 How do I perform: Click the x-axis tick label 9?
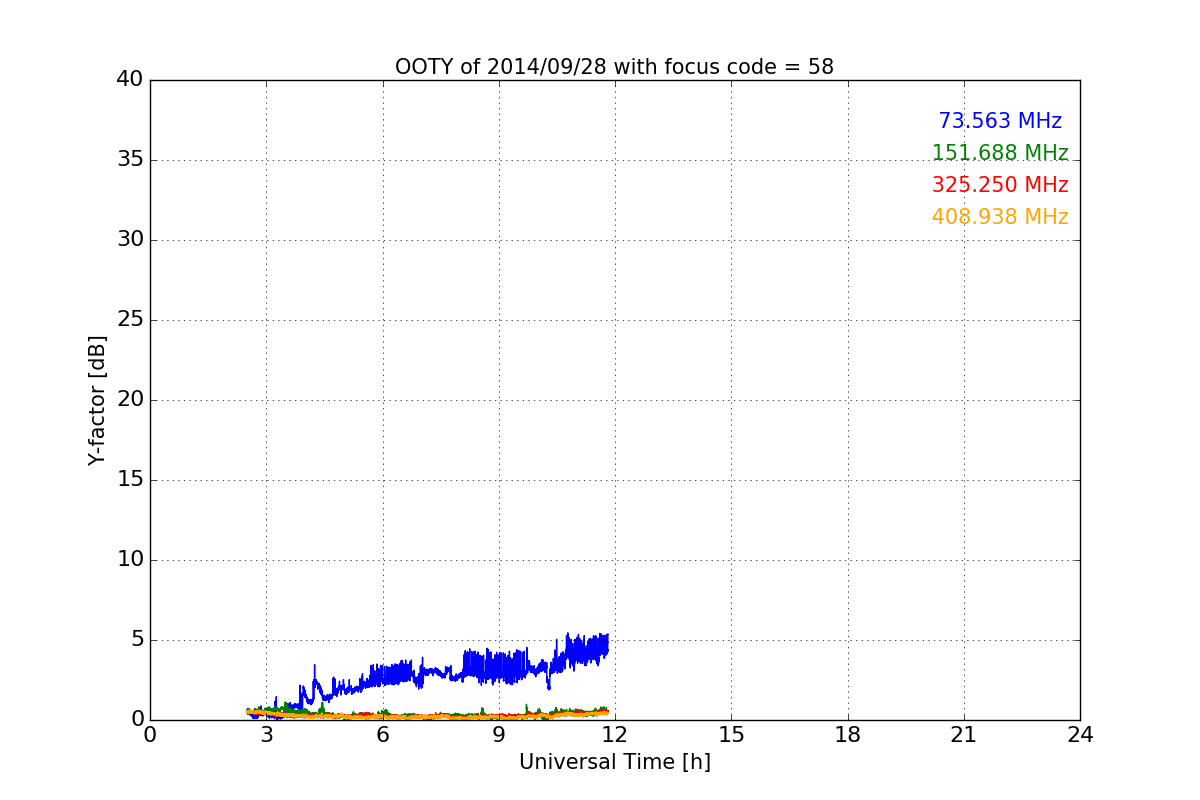pos(499,735)
